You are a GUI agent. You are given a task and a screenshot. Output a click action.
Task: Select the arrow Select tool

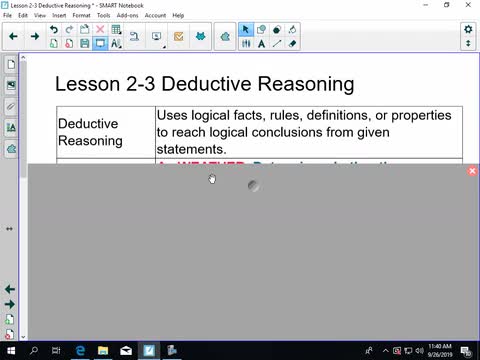245,30
